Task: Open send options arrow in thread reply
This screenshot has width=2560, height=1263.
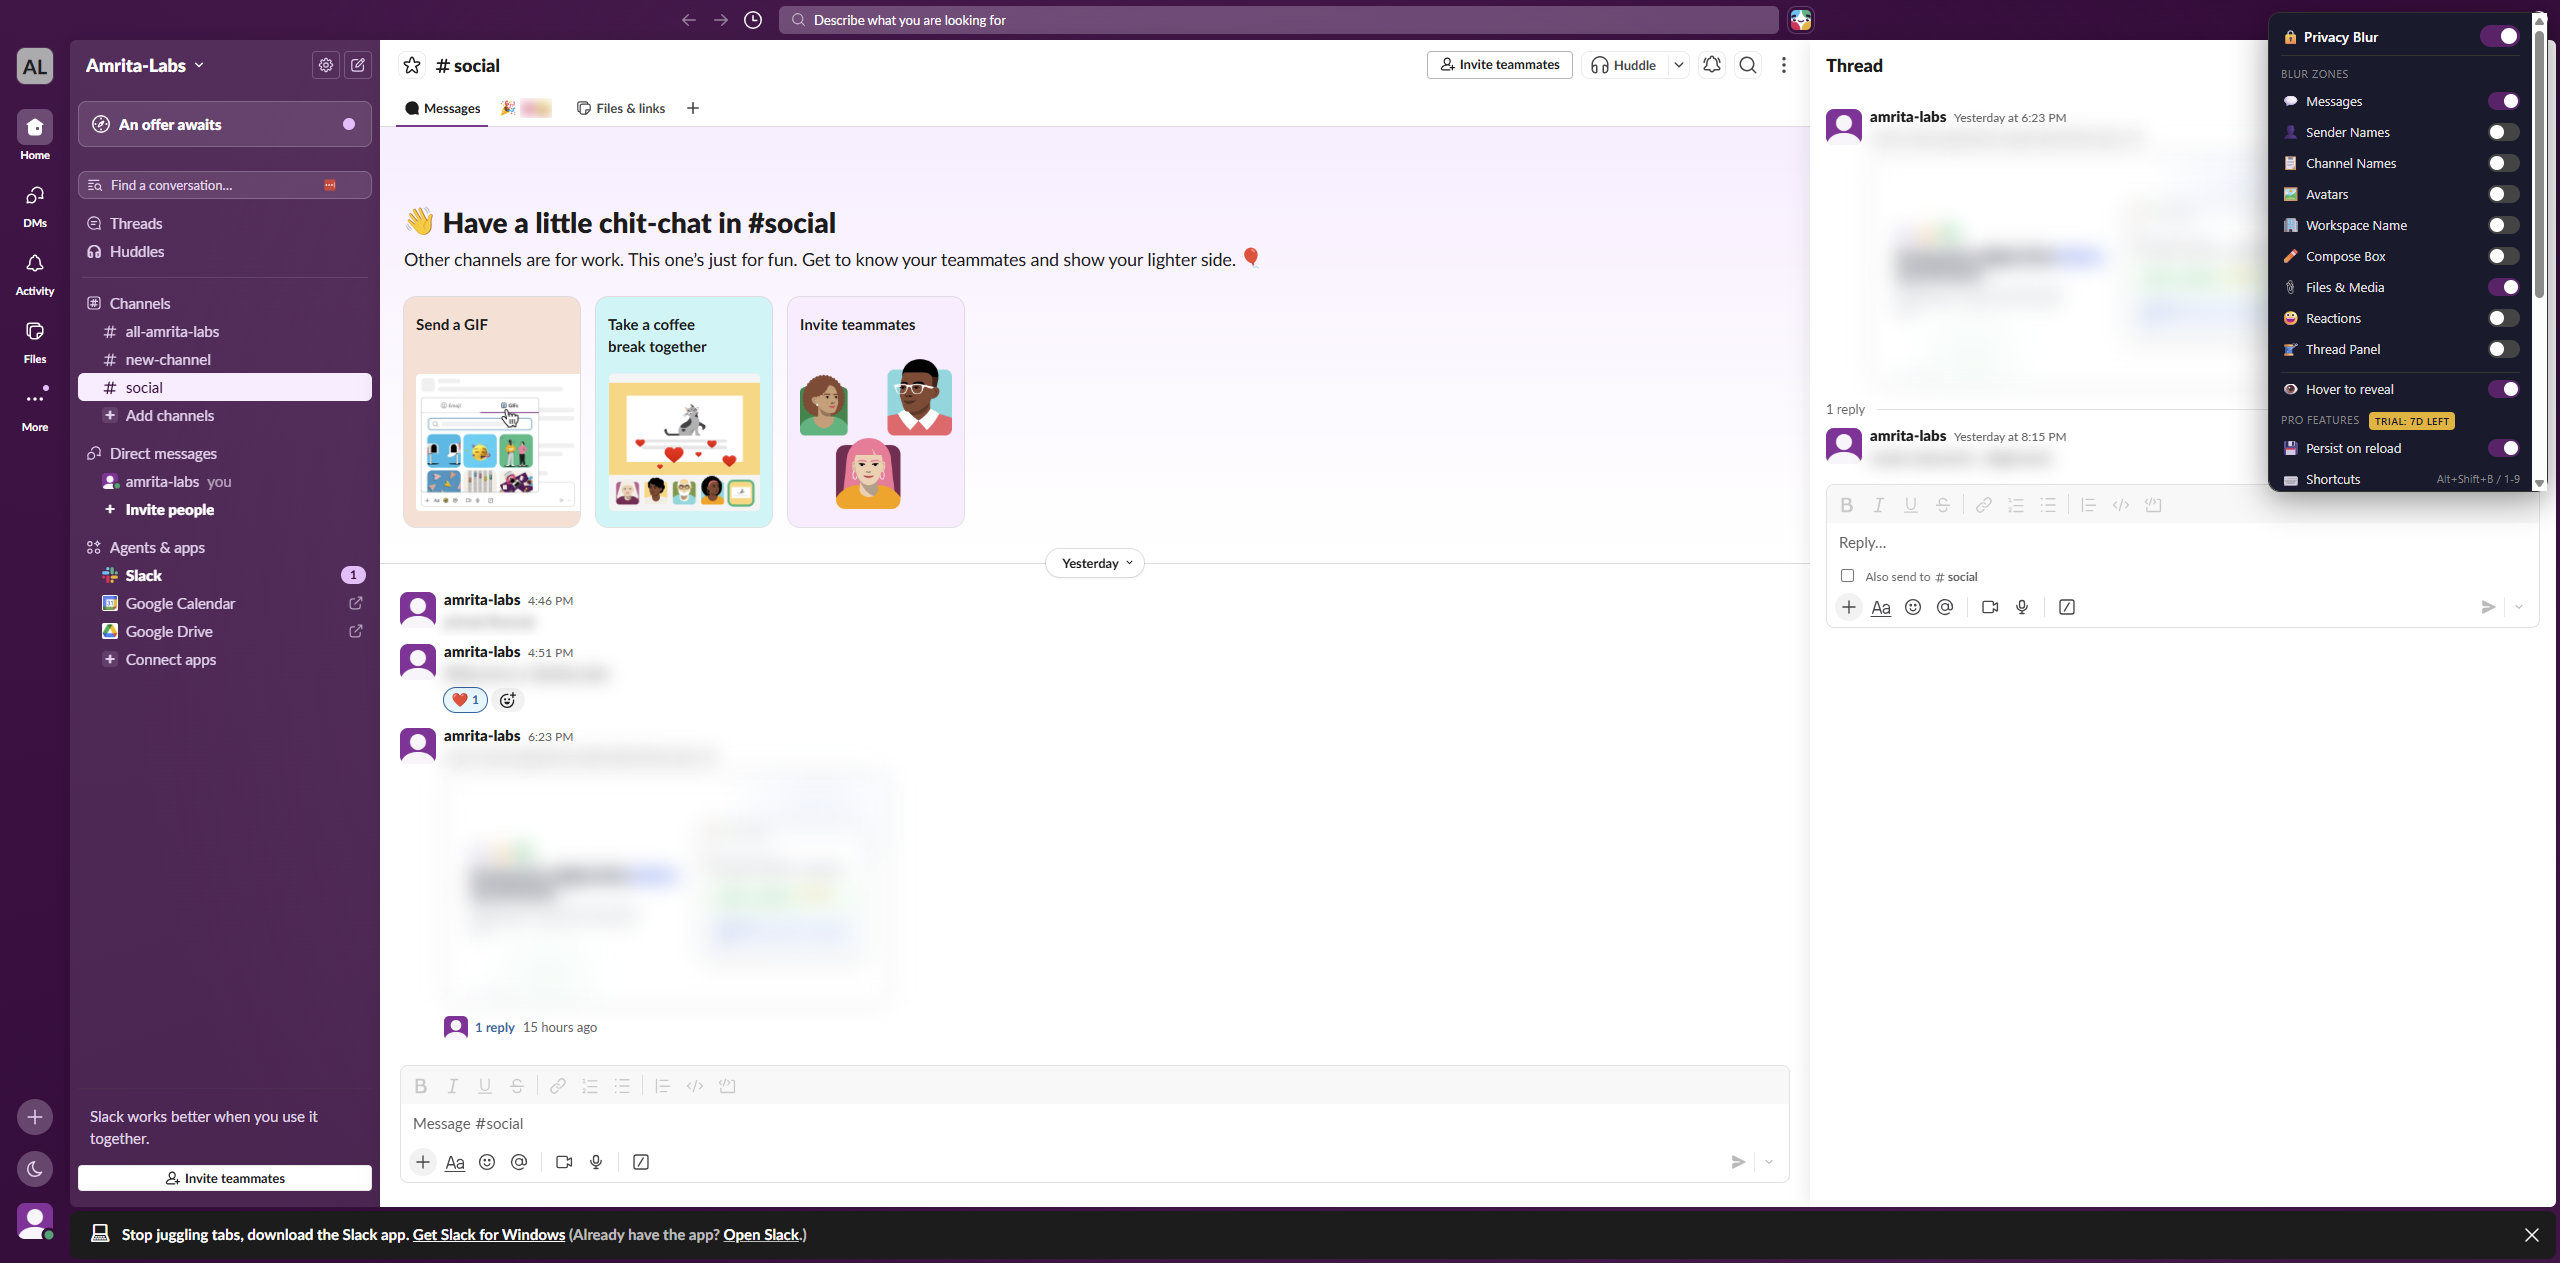Action: [2519, 607]
